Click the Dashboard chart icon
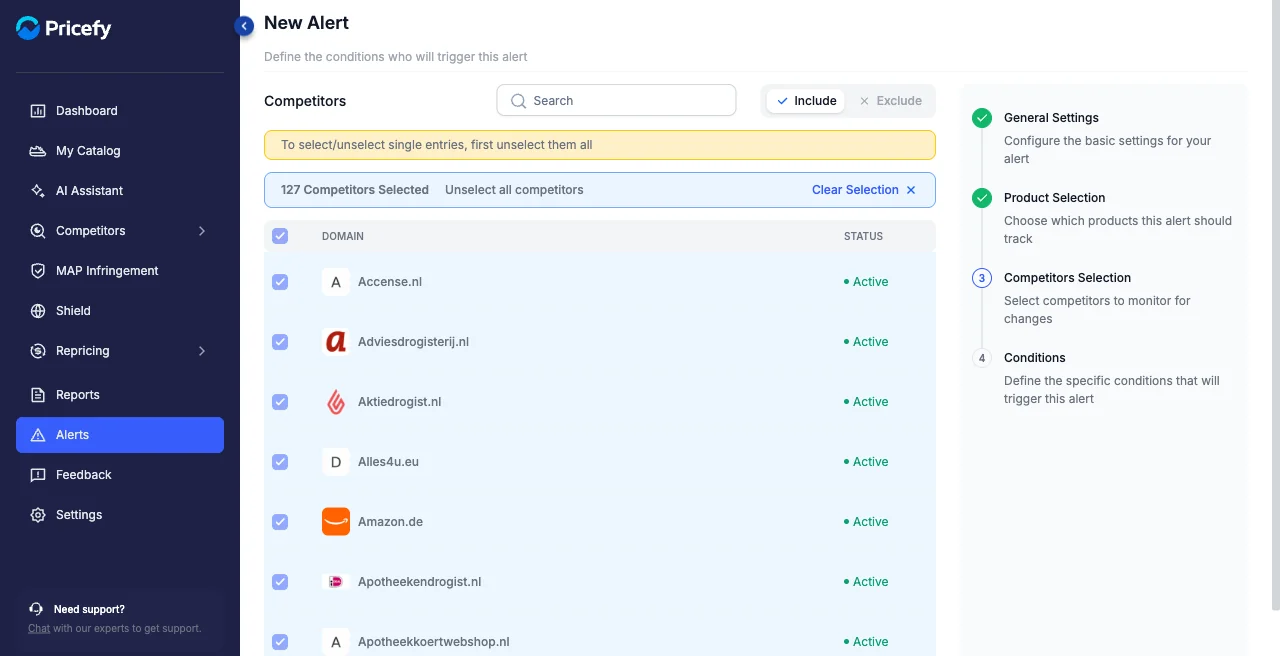1280x656 pixels. (38, 111)
